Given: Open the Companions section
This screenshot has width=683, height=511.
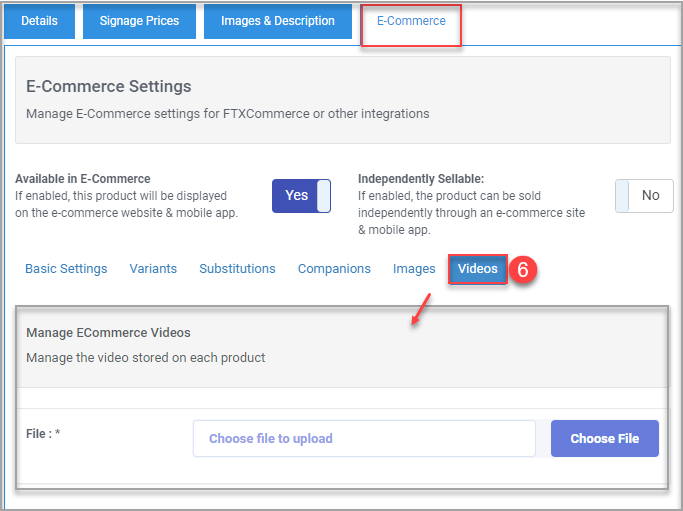Looking at the screenshot, I should tap(334, 269).
